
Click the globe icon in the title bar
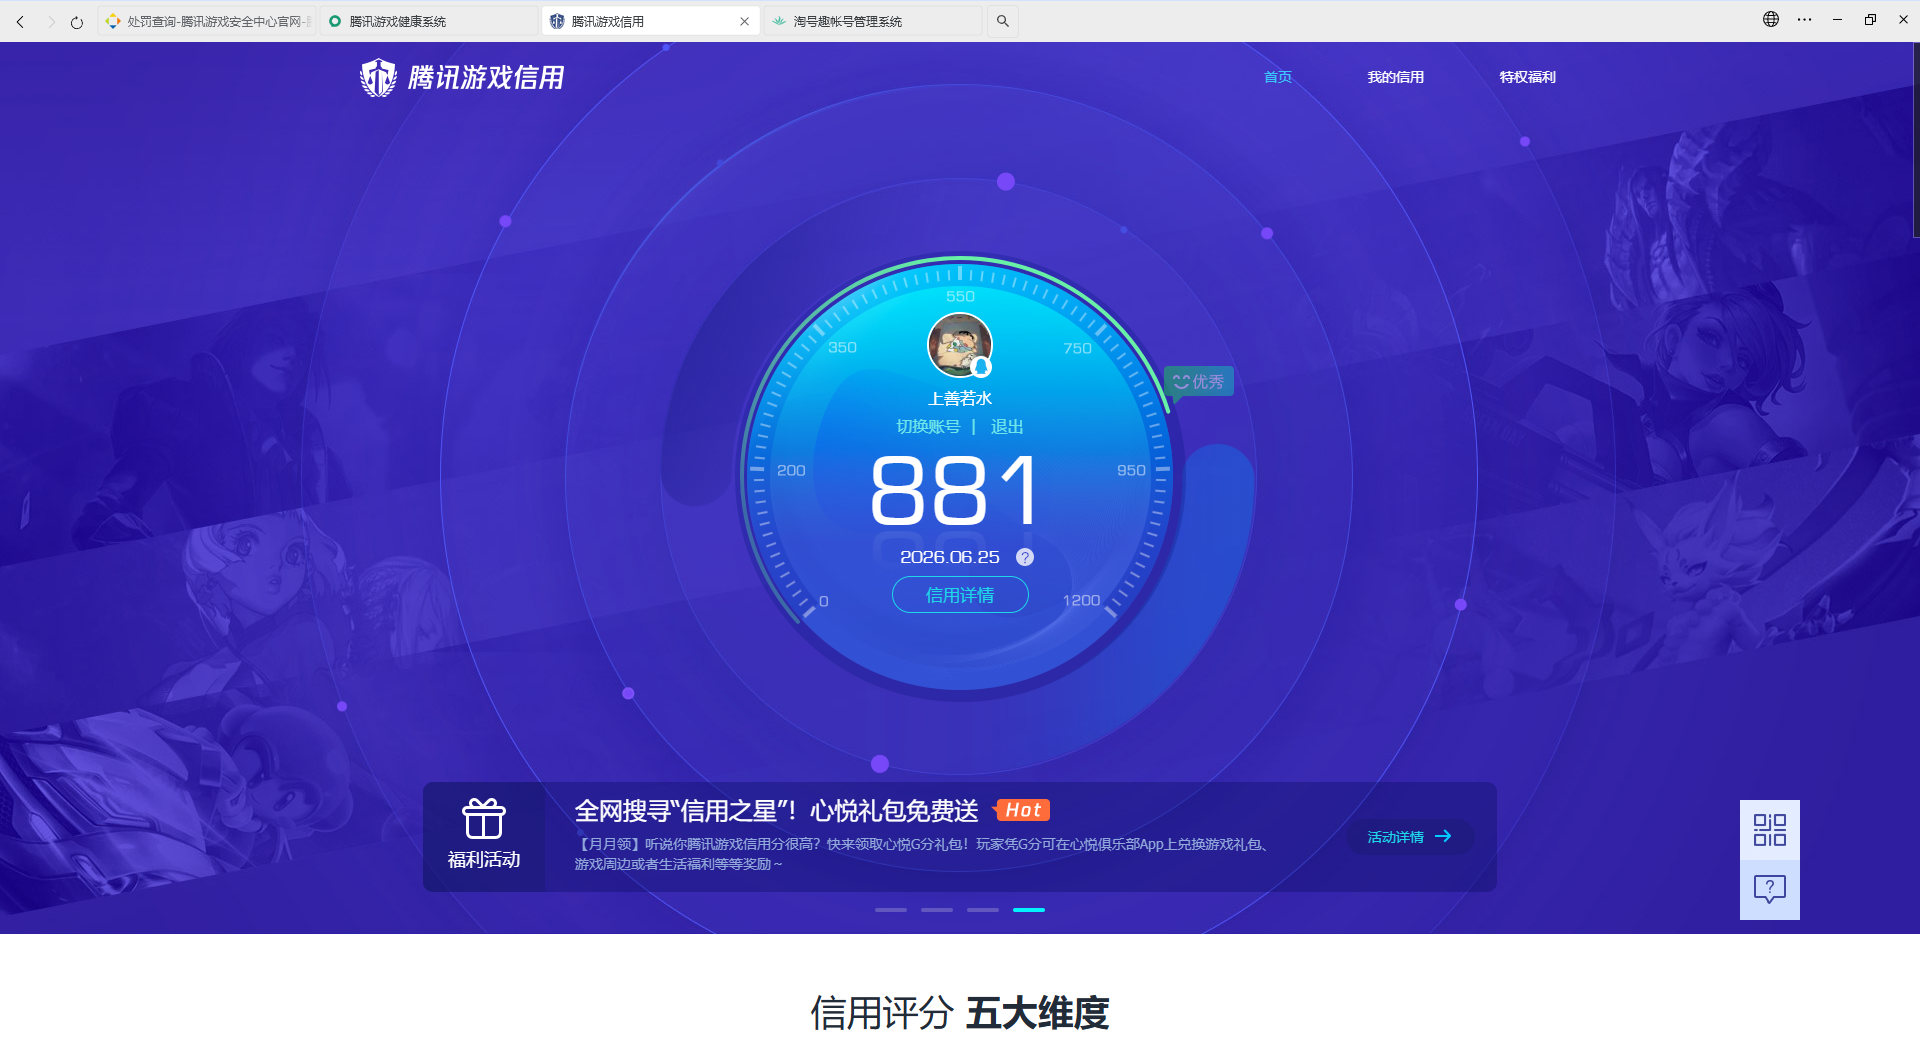pos(1771,19)
